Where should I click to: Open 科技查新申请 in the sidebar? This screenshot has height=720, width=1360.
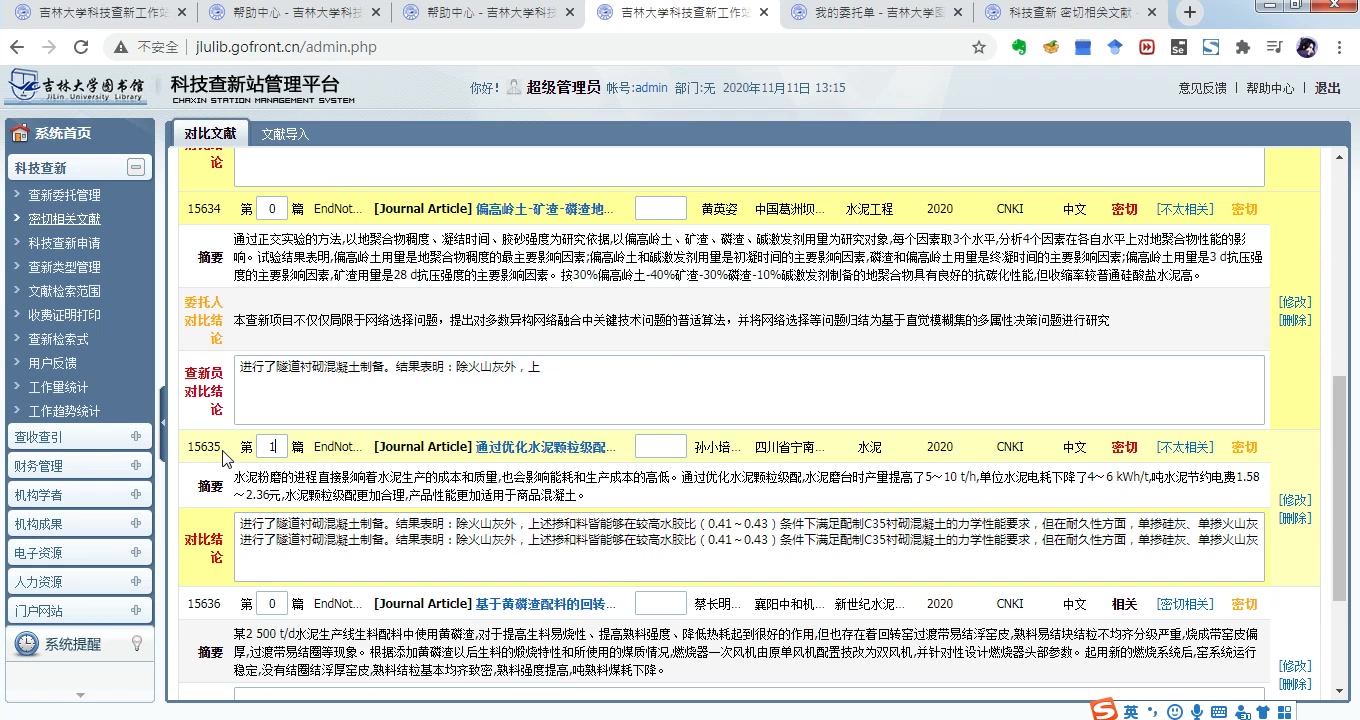[64, 243]
